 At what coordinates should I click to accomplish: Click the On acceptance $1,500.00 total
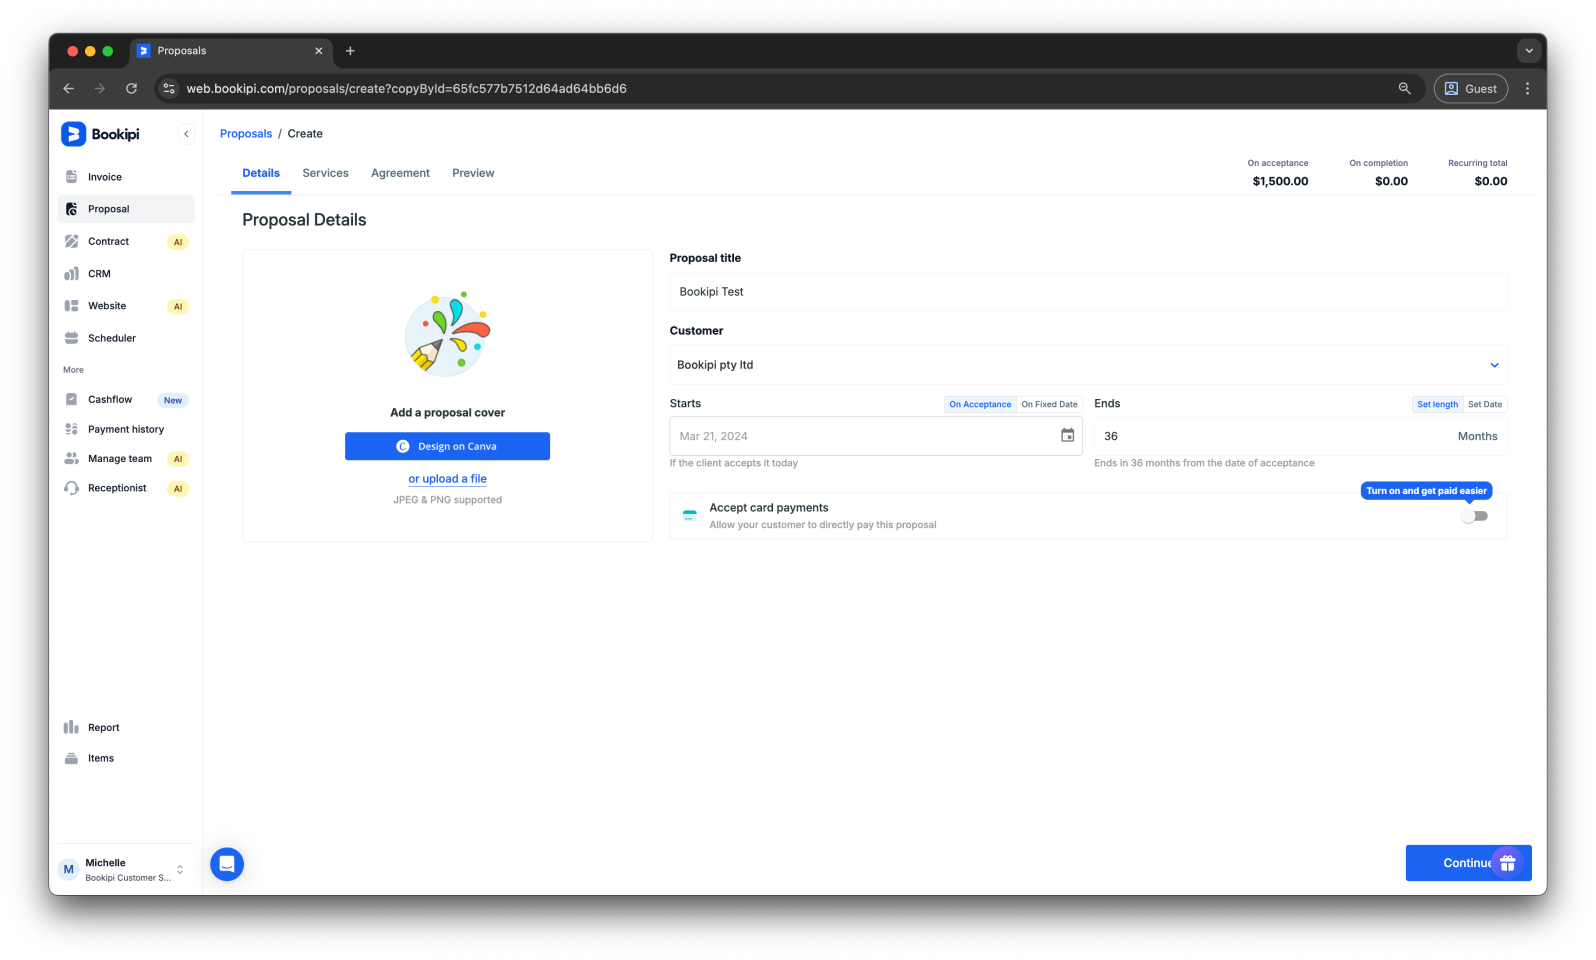point(1279,173)
